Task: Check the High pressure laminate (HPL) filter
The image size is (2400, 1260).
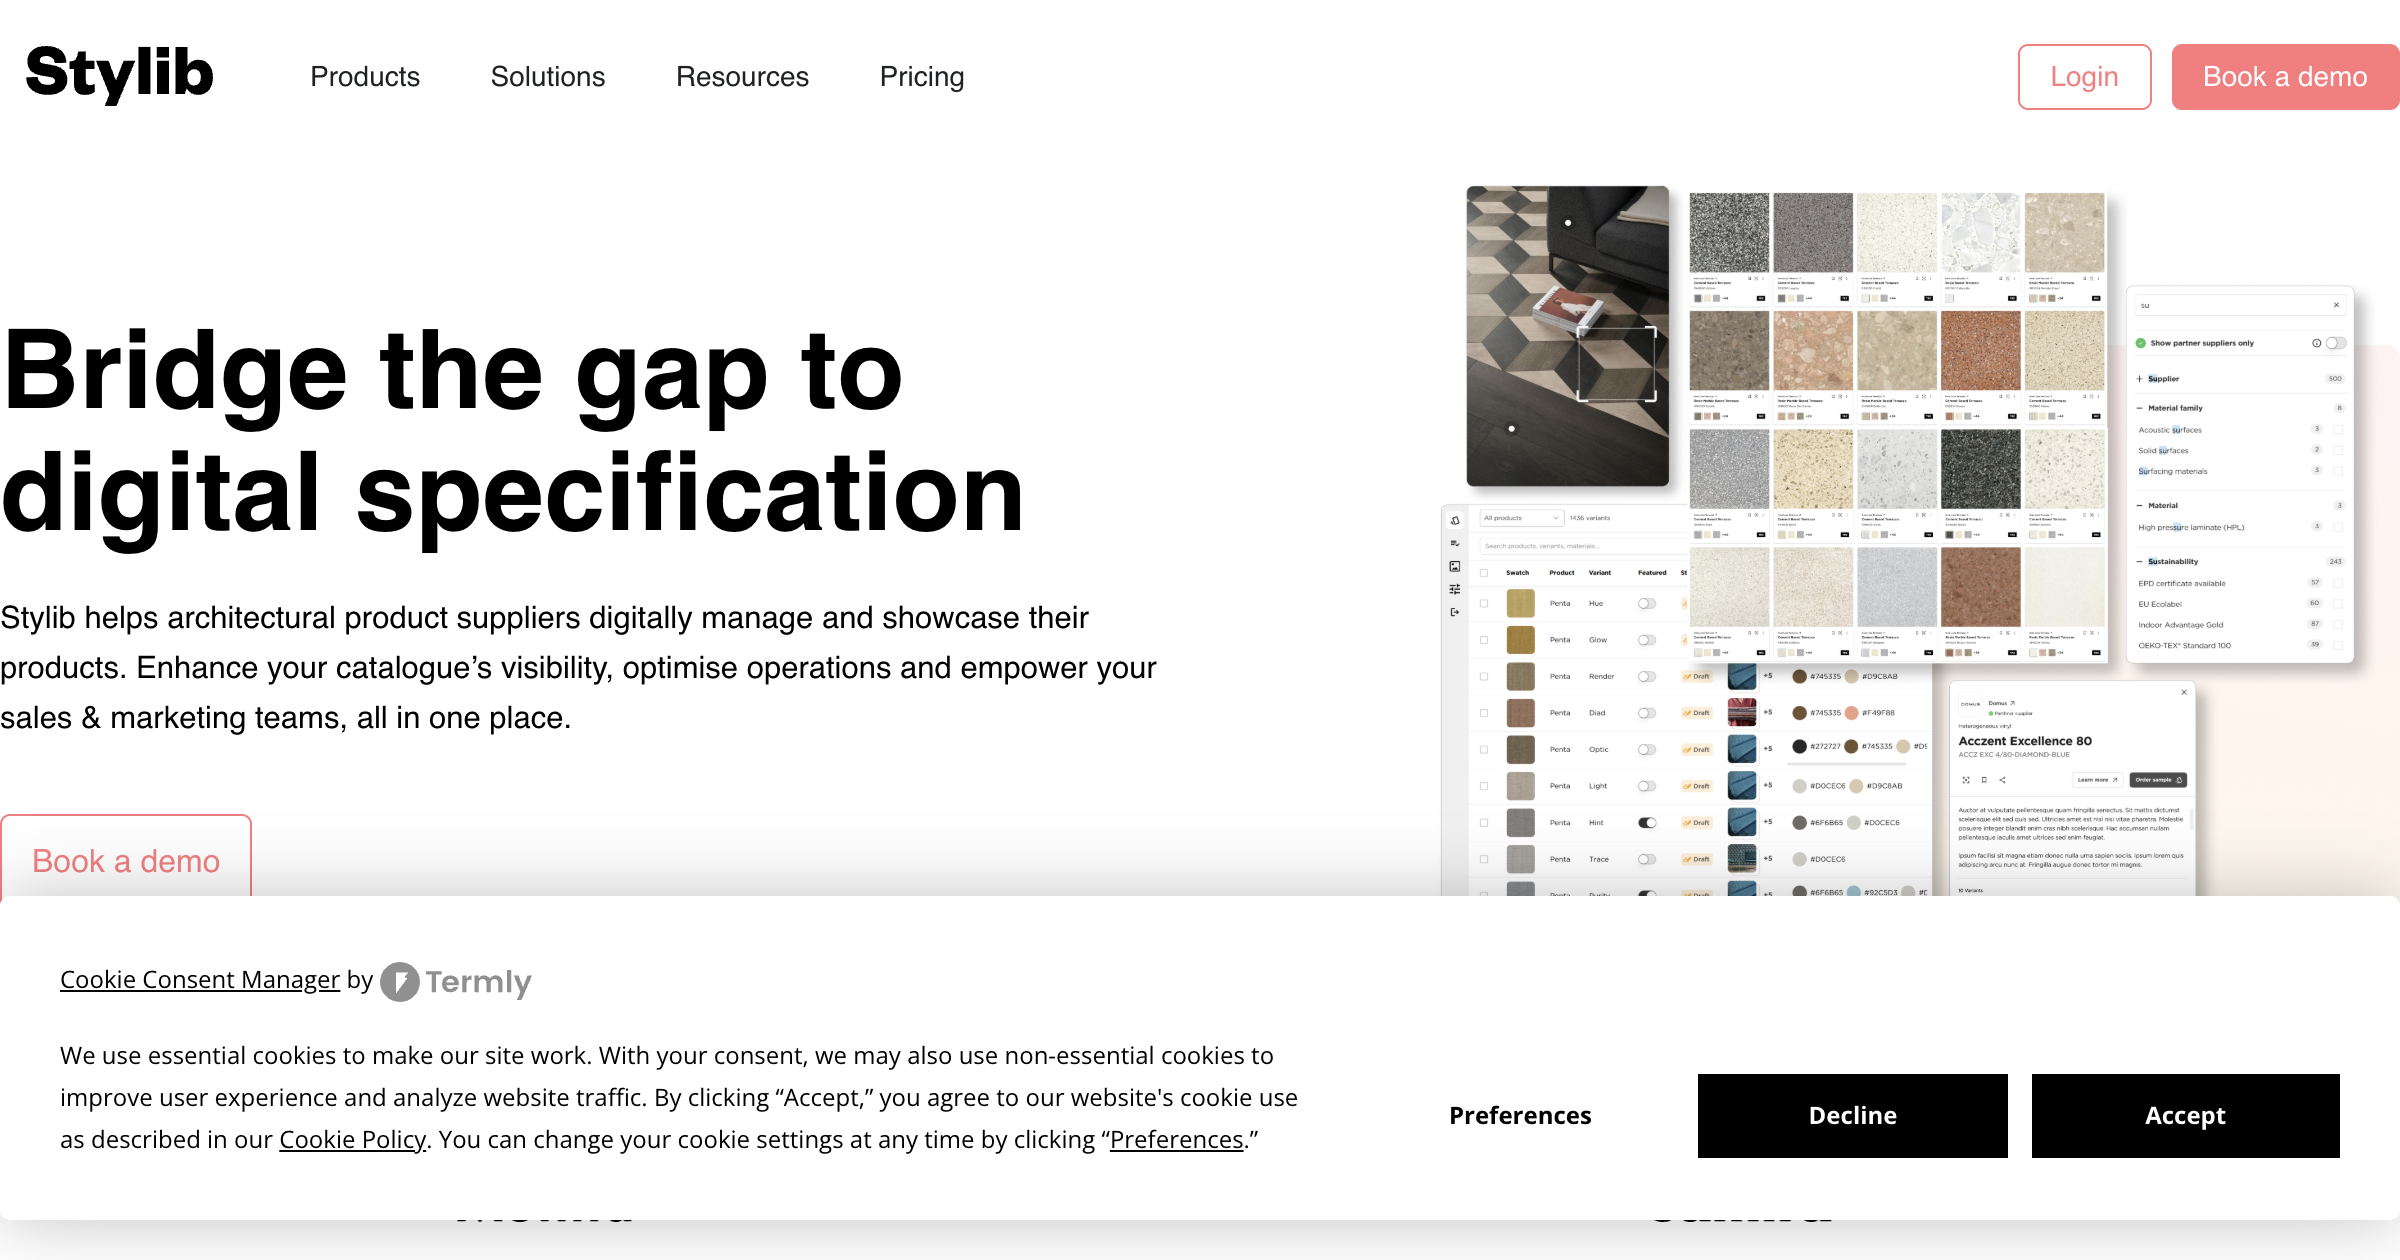Action: pyautogui.click(x=2338, y=527)
